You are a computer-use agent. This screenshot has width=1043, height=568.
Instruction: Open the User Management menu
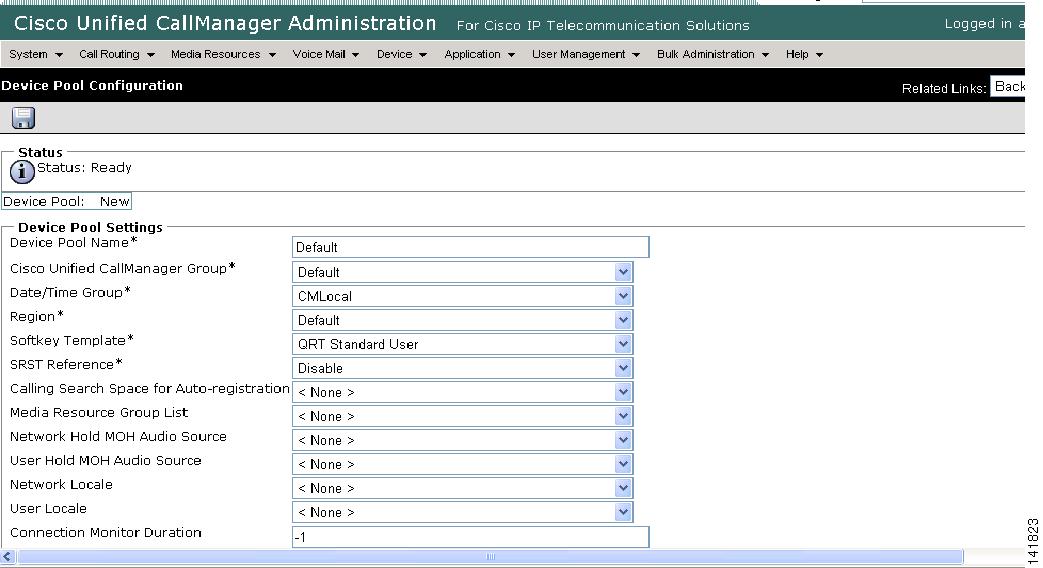(x=585, y=55)
